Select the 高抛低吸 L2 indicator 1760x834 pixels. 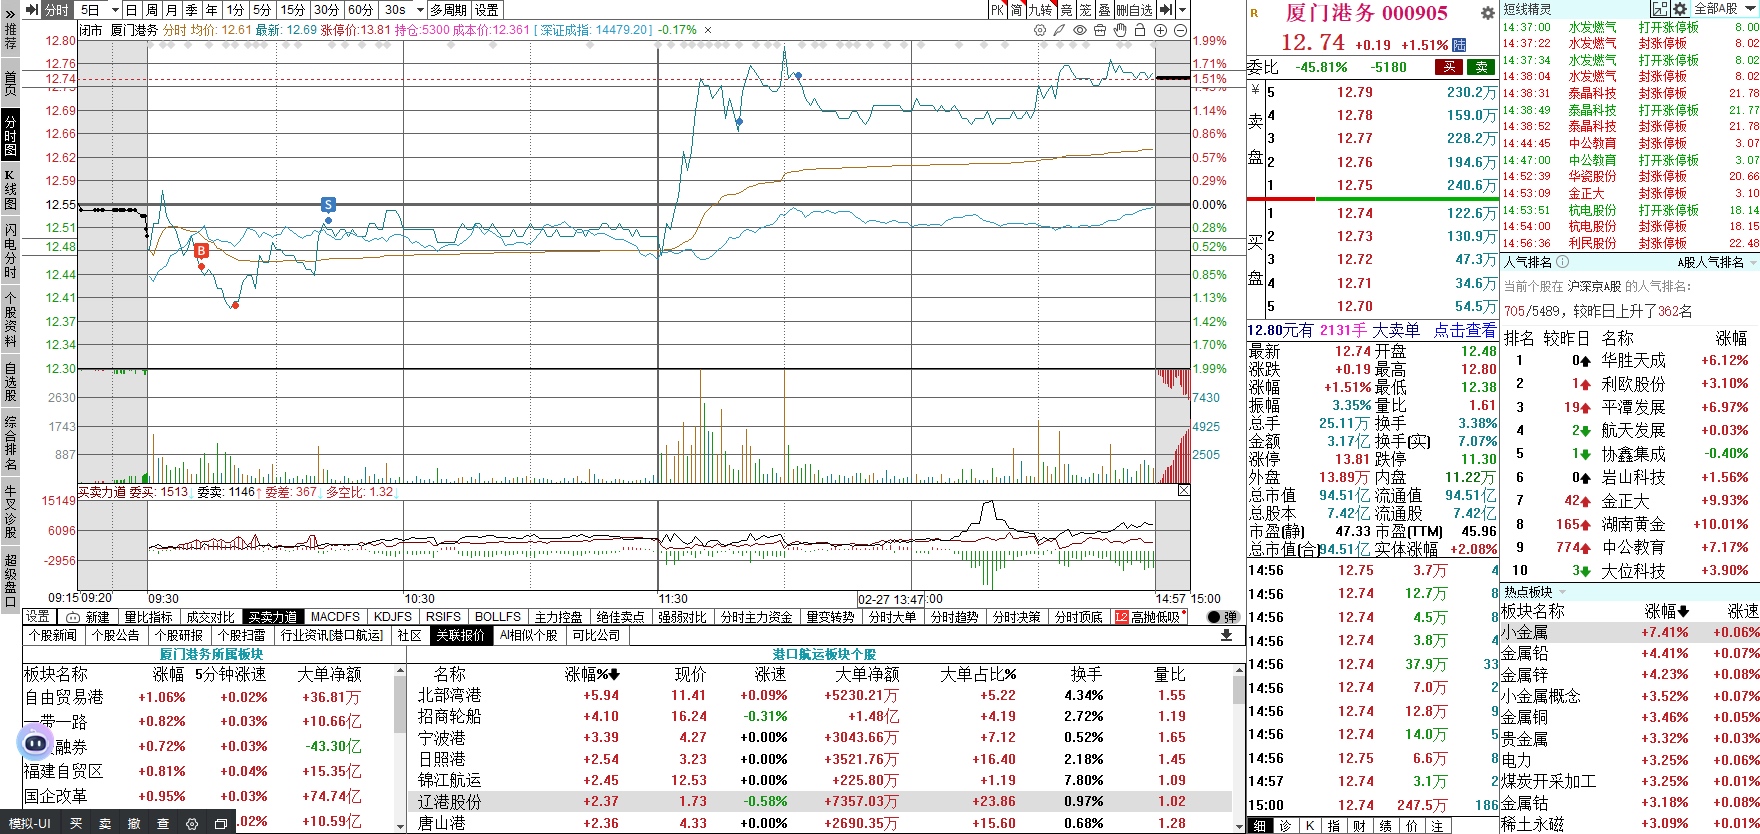coord(1148,617)
